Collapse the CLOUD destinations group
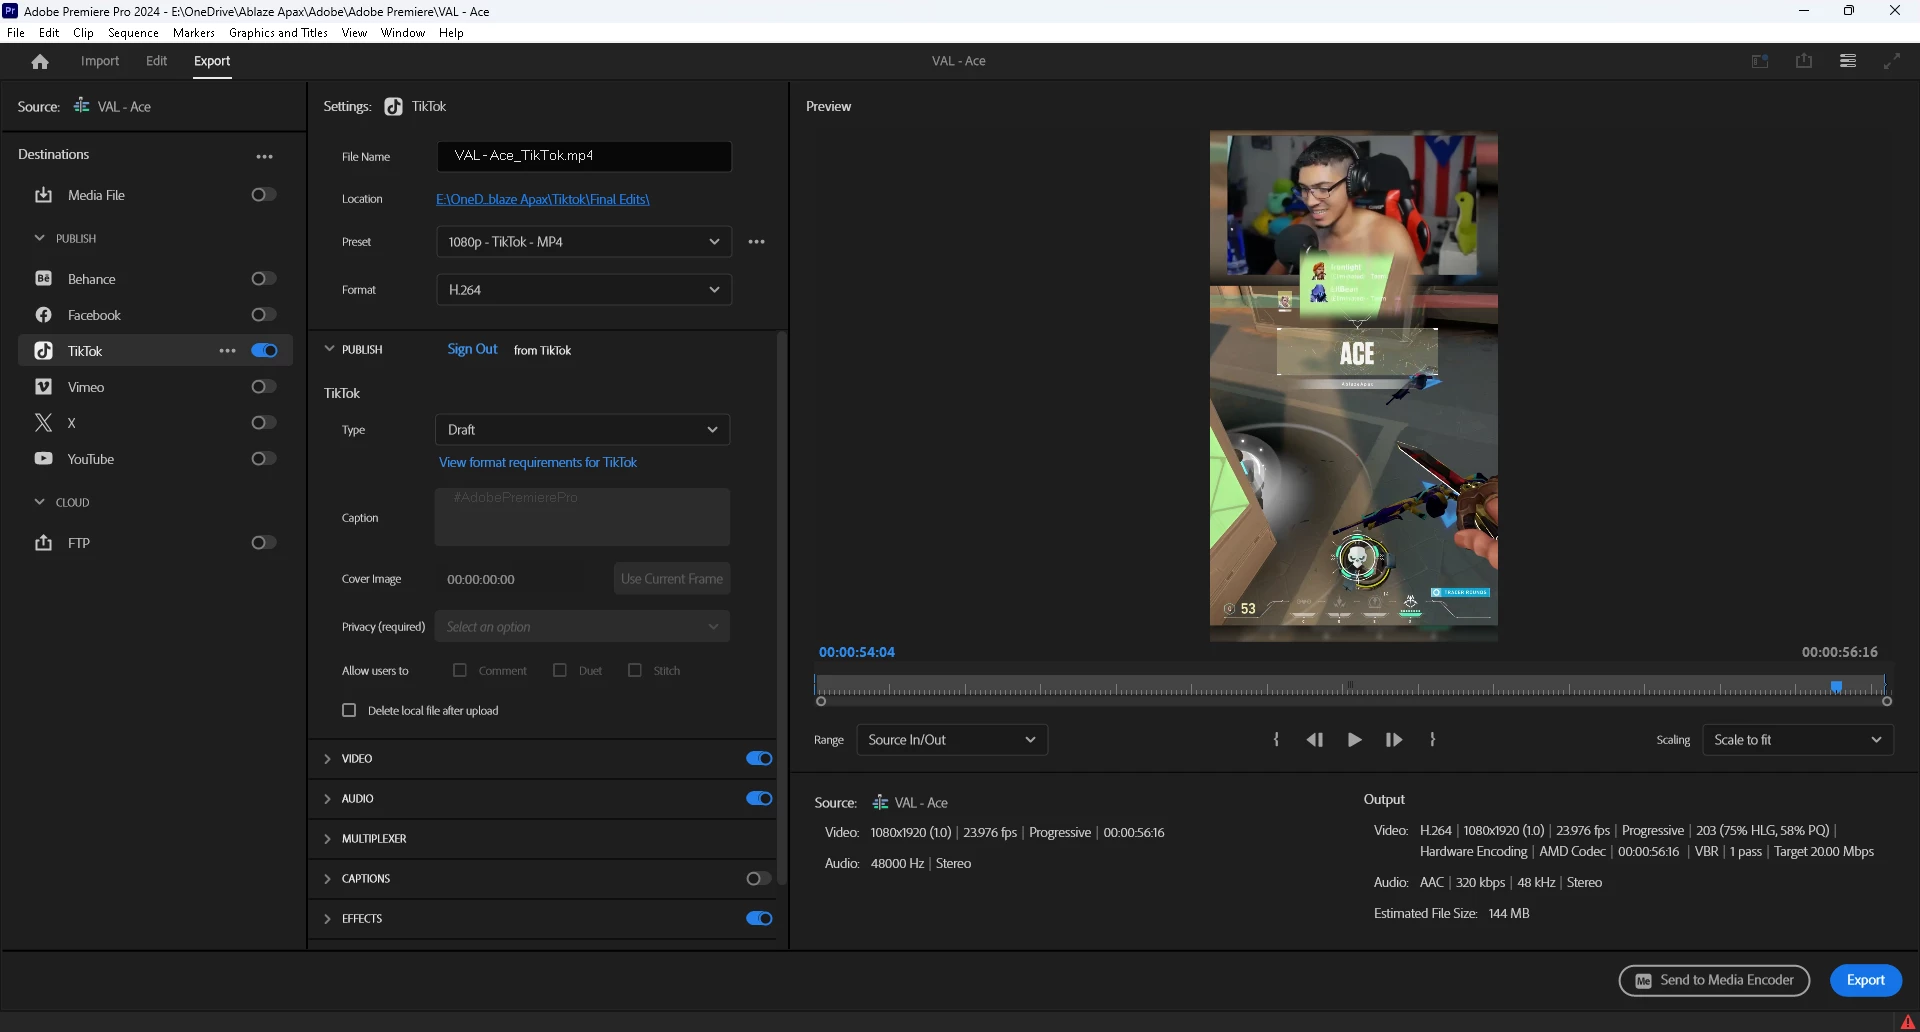This screenshot has height=1032, width=1920. pos(40,502)
